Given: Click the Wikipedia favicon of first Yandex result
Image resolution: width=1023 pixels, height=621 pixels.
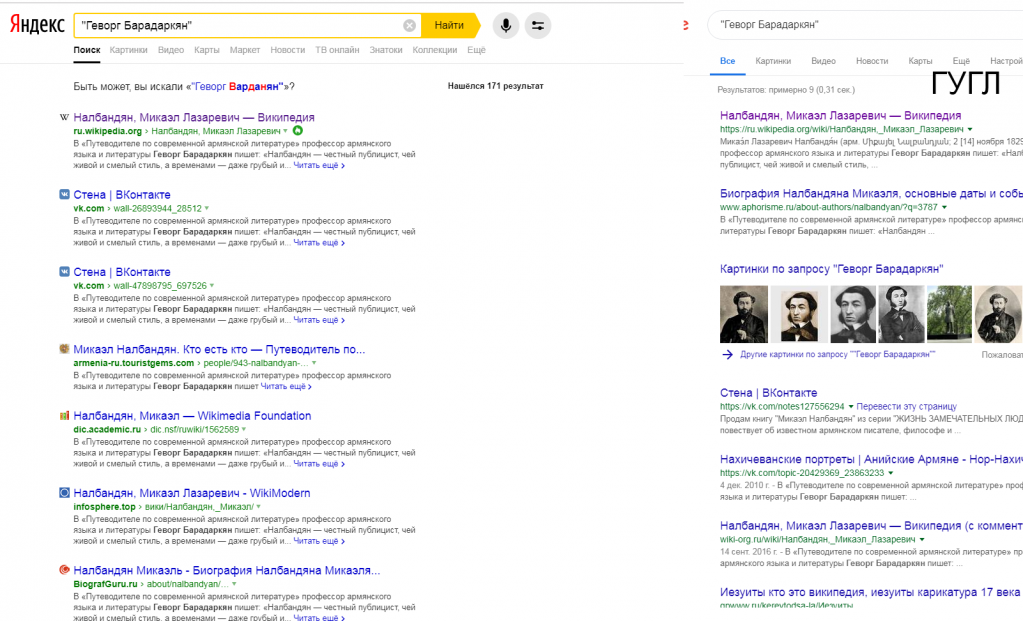Looking at the screenshot, I should coord(64,117).
